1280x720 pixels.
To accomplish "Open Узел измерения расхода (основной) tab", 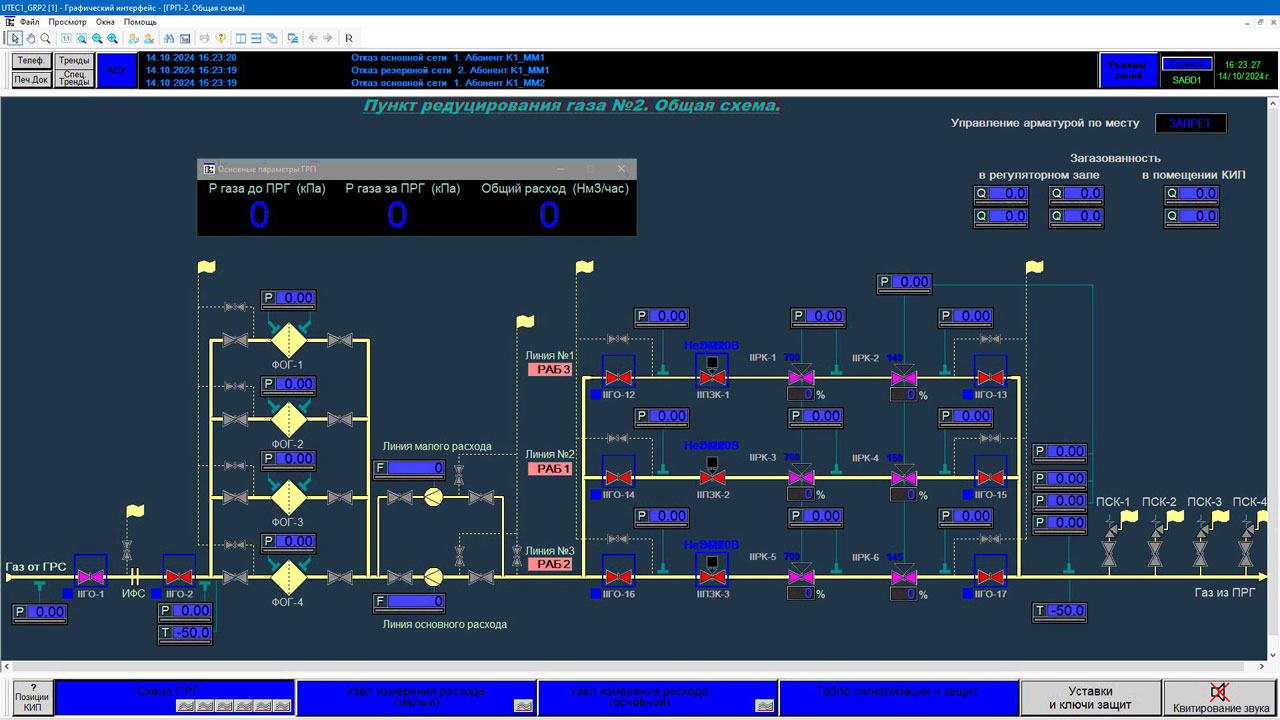I will click(658, 697).
